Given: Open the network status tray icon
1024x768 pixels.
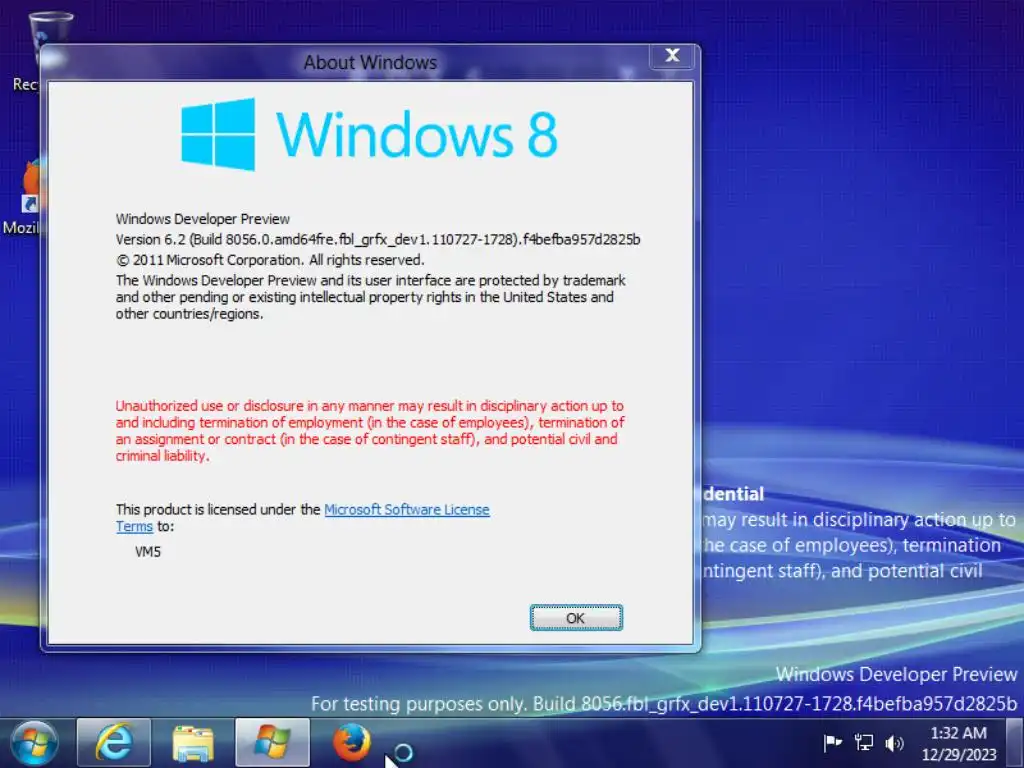Looking at the screenshot, I should [x=864, y=743].
